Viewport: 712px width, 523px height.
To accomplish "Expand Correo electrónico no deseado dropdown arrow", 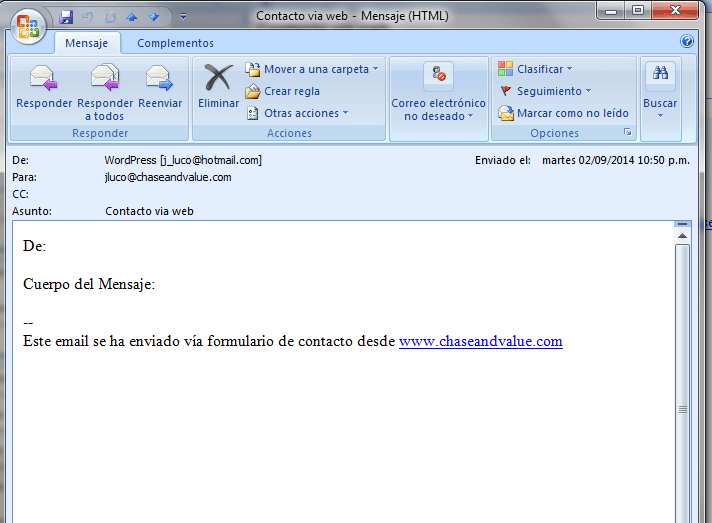I will click(471, 116).
